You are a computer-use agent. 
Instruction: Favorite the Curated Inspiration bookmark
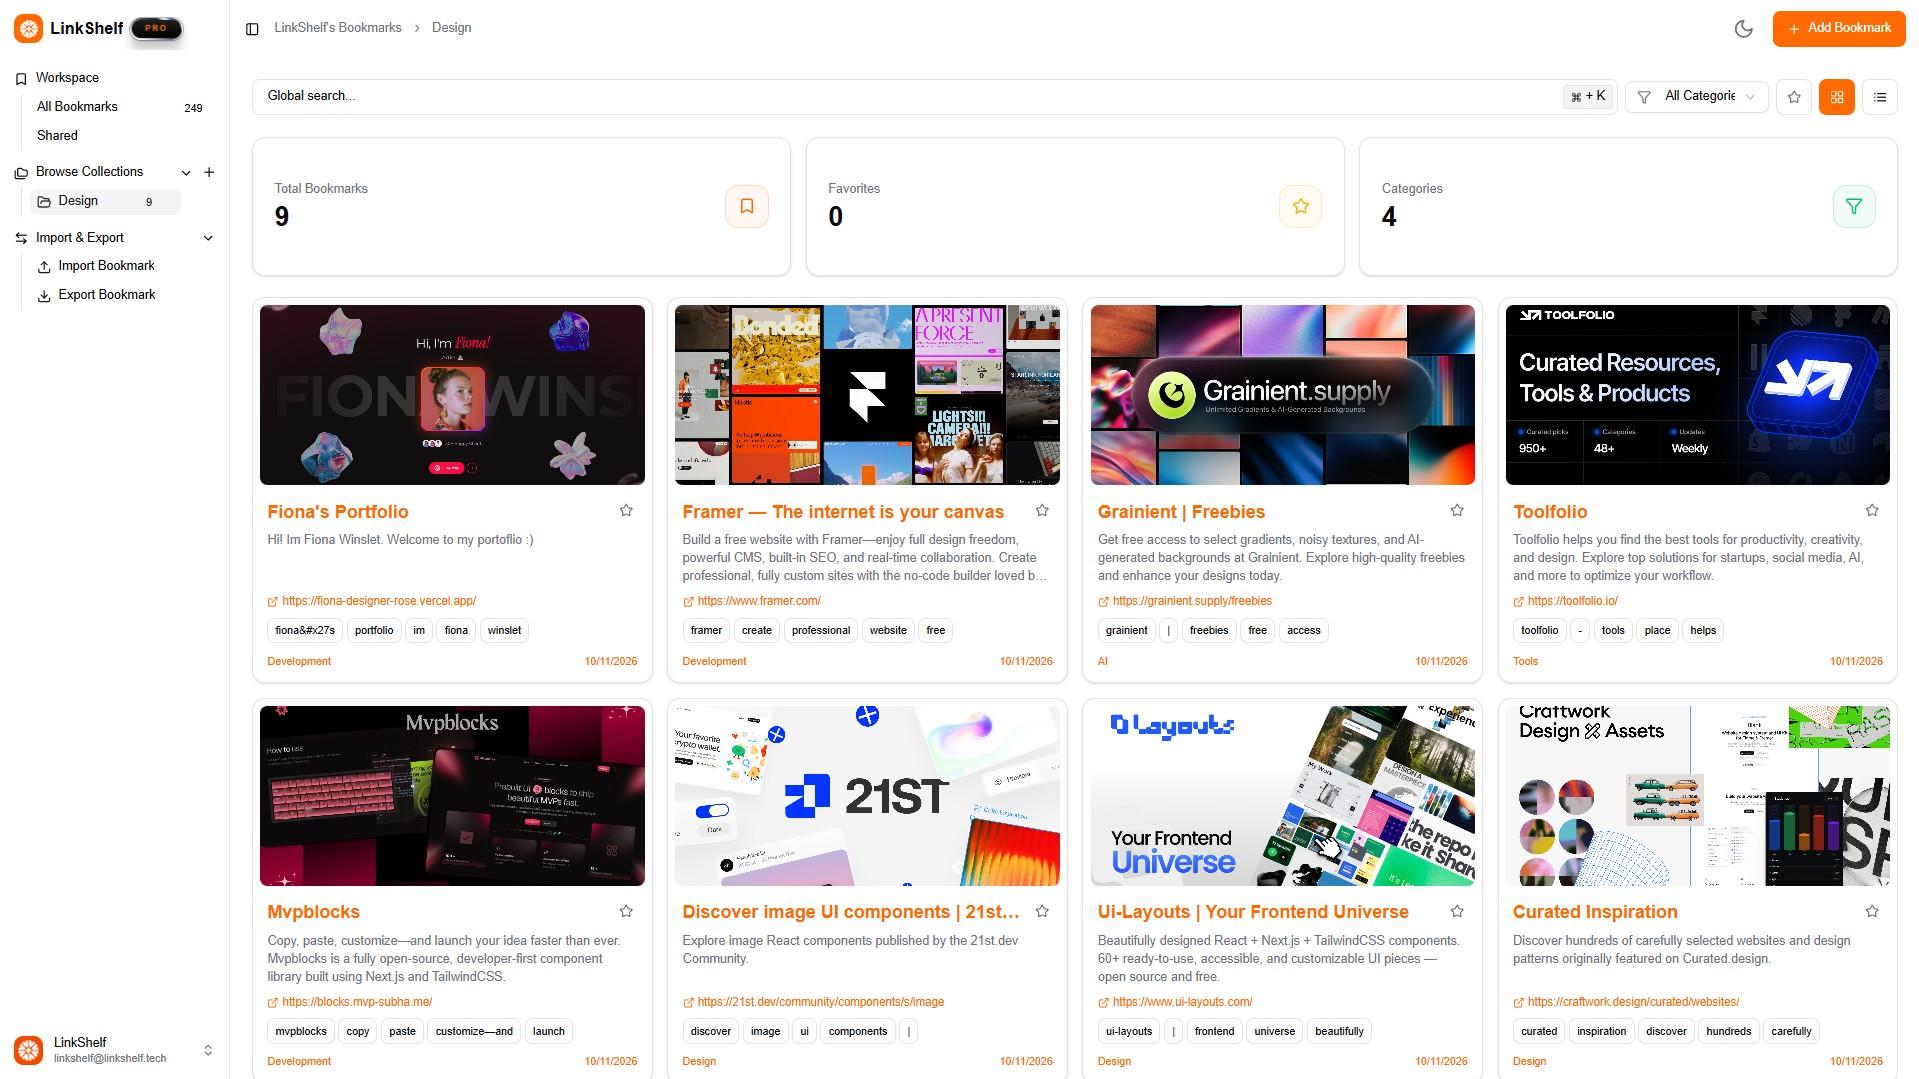pos(1872,912)
